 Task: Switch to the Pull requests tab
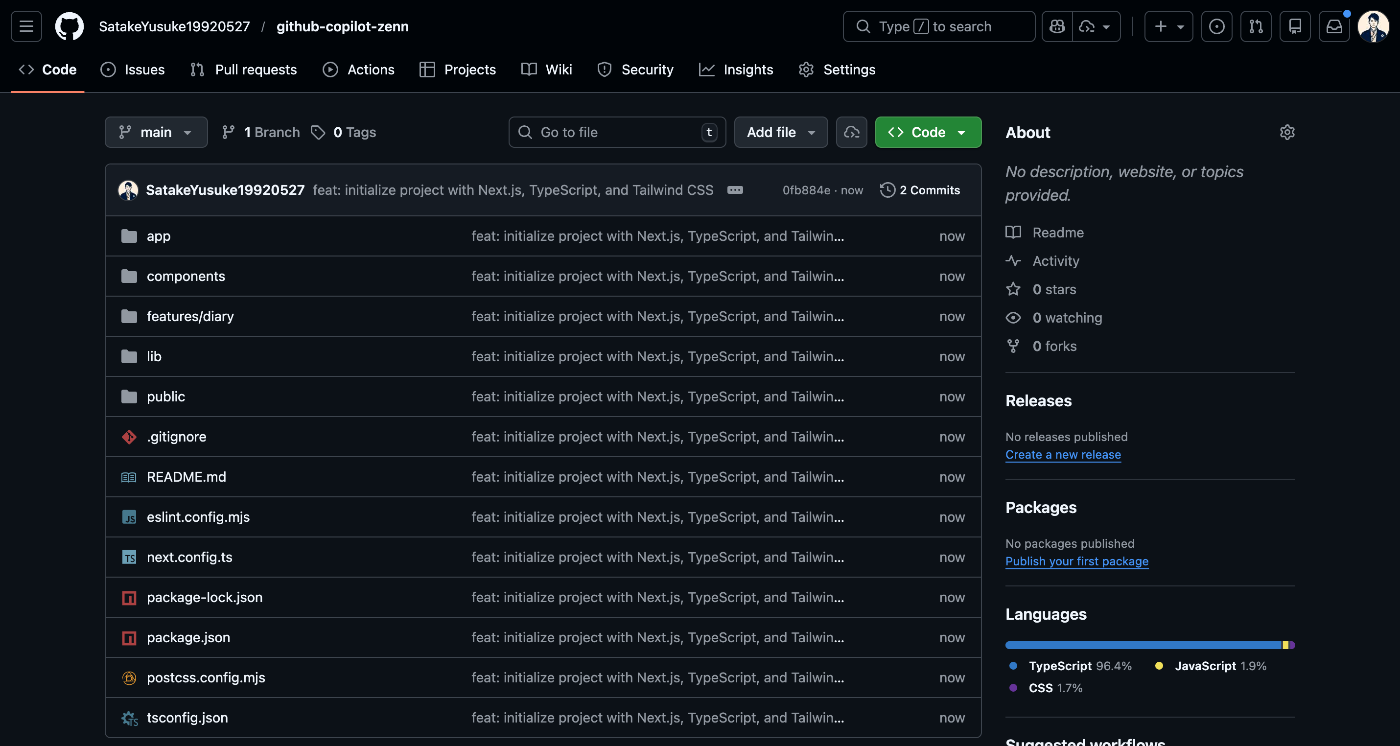coord(244,69)
